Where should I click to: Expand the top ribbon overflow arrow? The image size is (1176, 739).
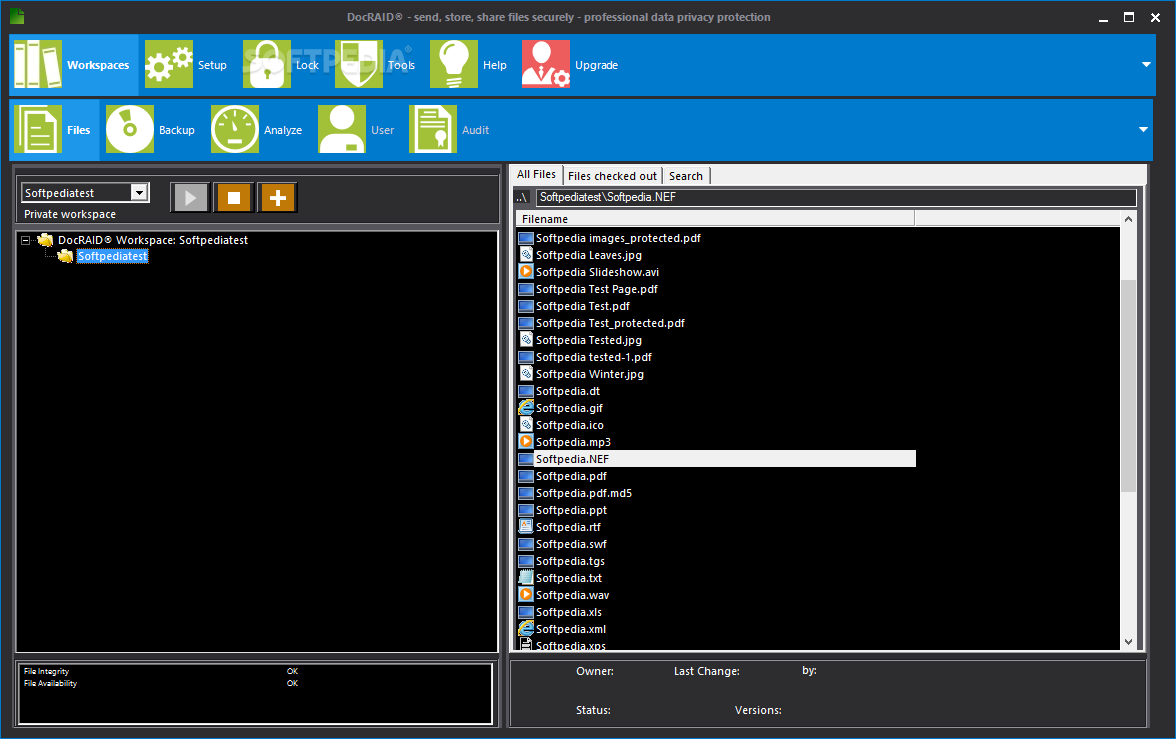click(1146, 65)
